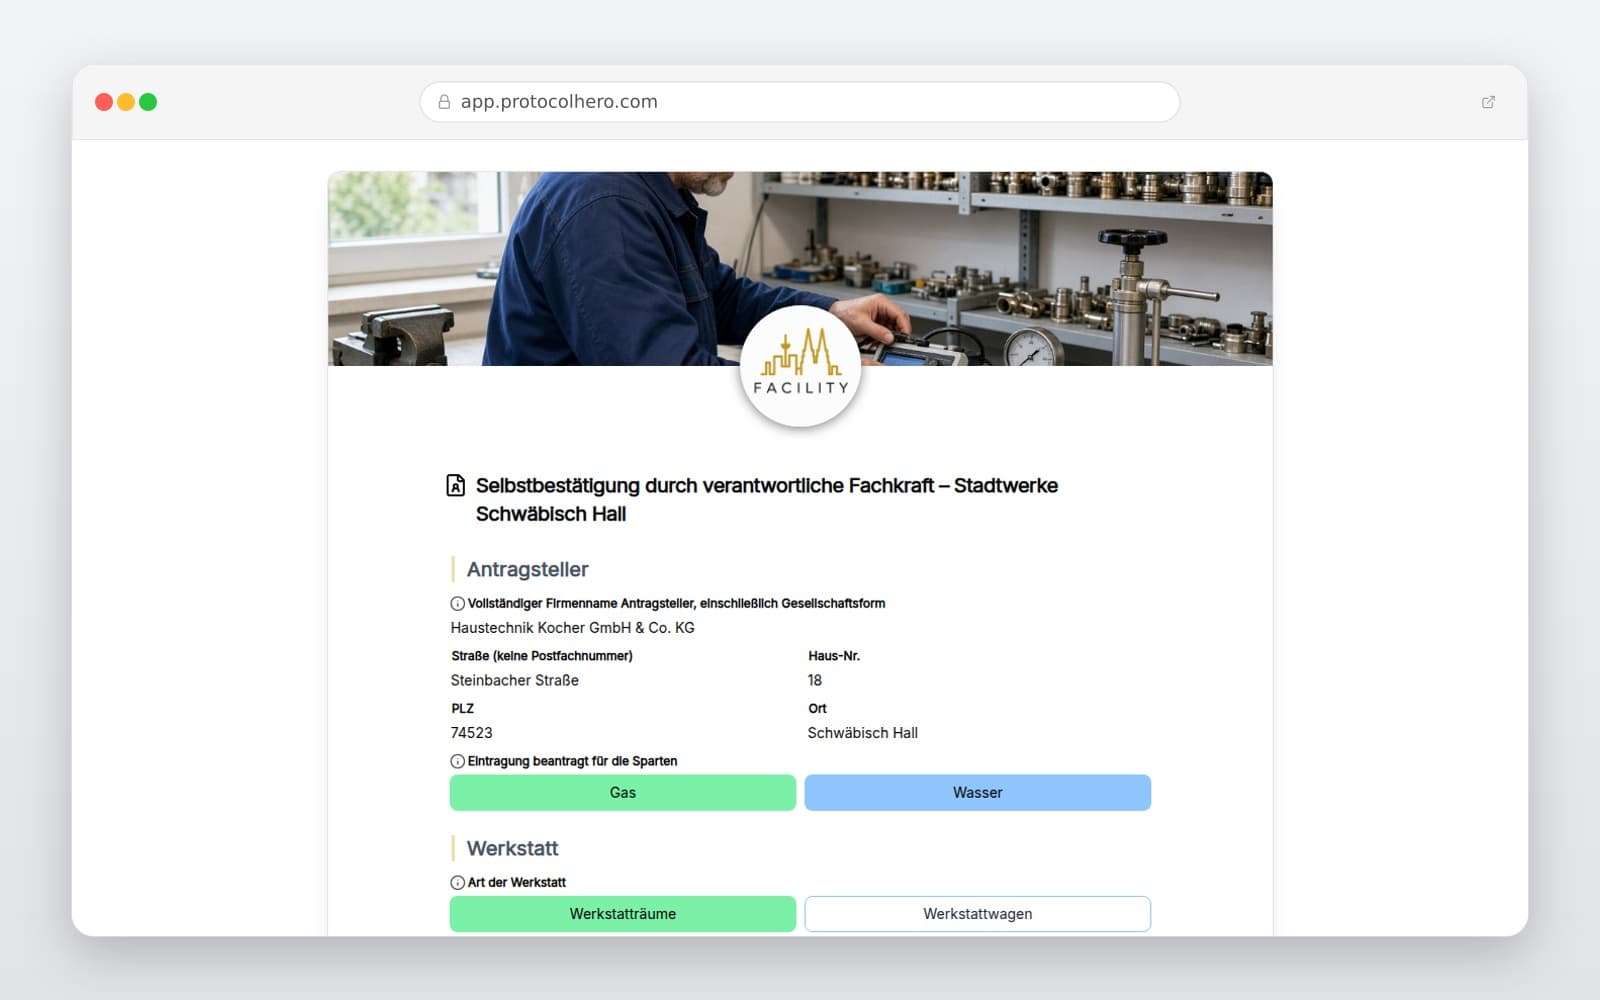Click the Werkstatt section heading

pyautogui.click(x=512, y=849)
